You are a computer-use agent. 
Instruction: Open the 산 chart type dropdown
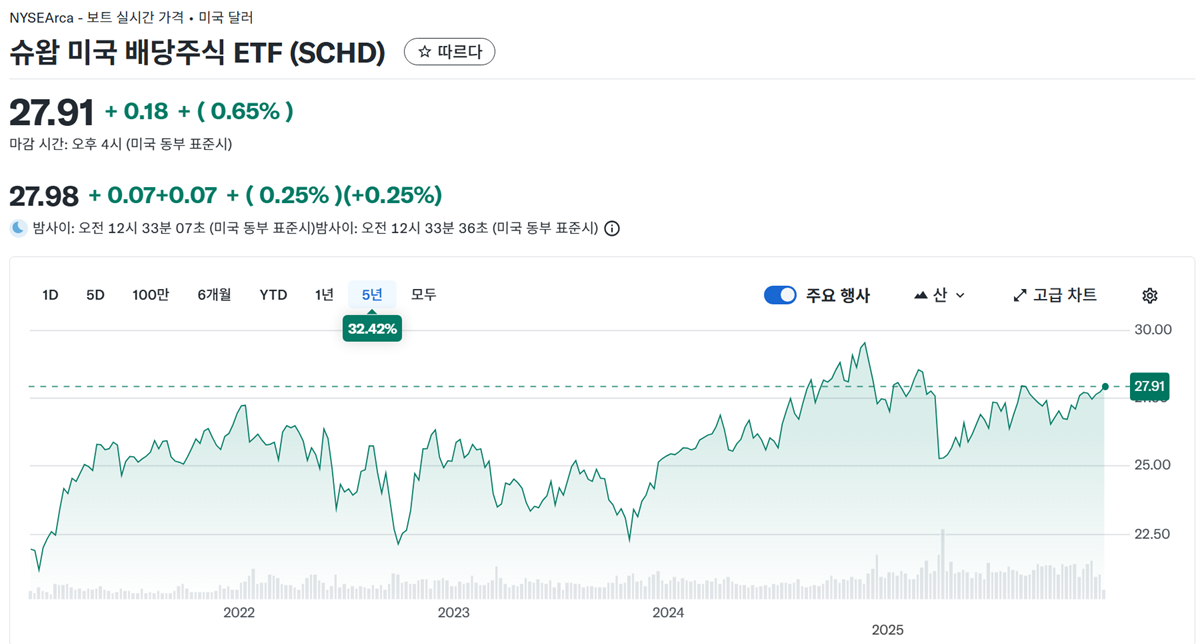coord(940,295)
